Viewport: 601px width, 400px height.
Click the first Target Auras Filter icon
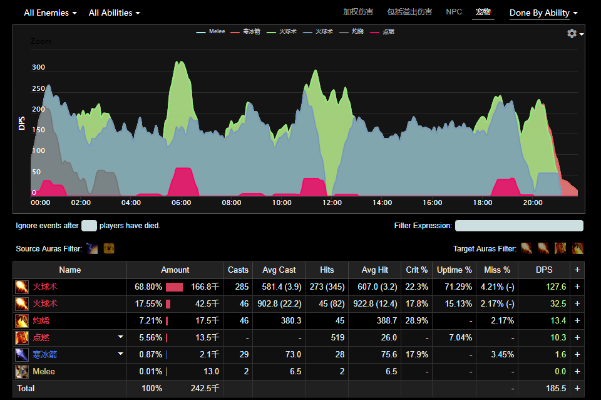[525, 248]
